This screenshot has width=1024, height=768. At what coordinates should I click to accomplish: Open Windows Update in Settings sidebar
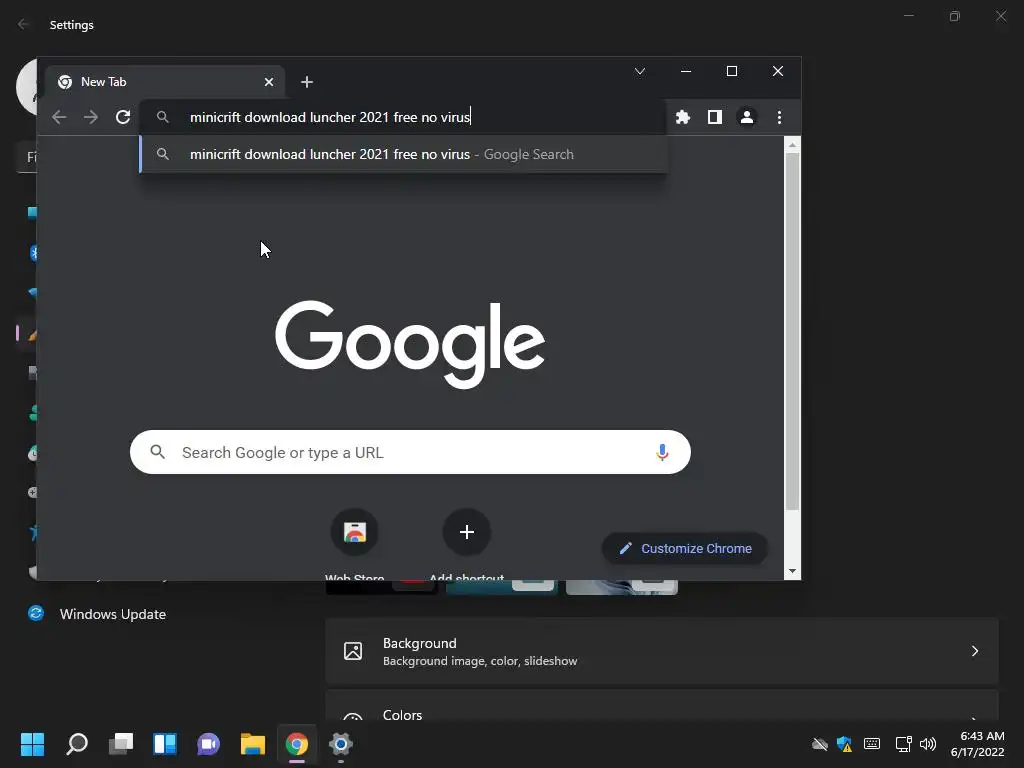pos(96,614)
